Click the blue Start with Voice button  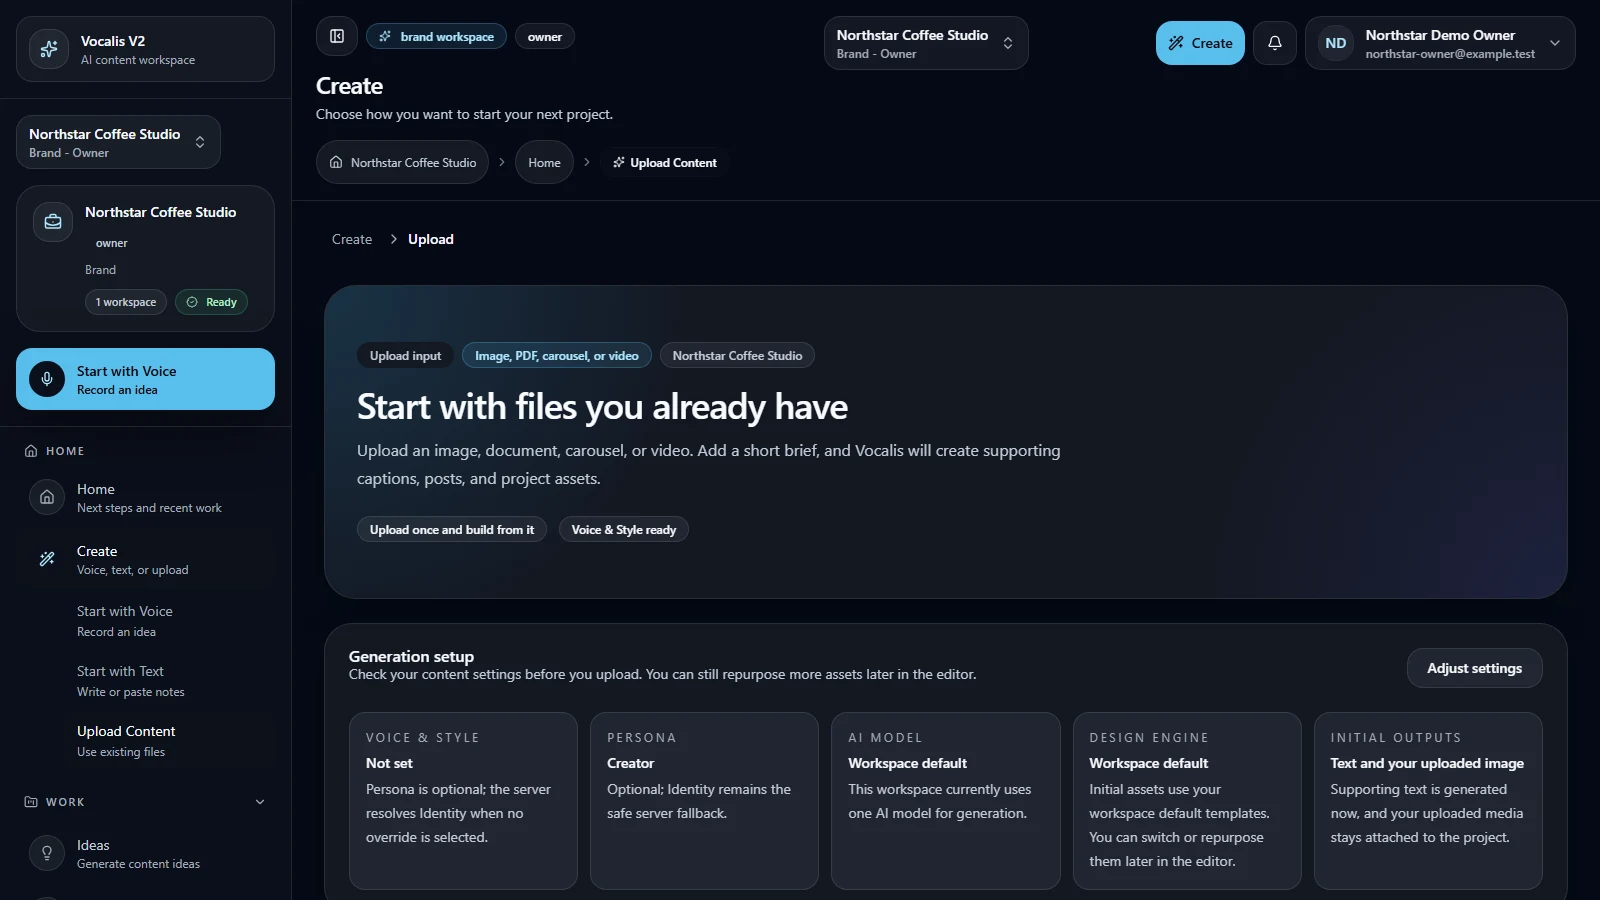click(x=145, y=379)
